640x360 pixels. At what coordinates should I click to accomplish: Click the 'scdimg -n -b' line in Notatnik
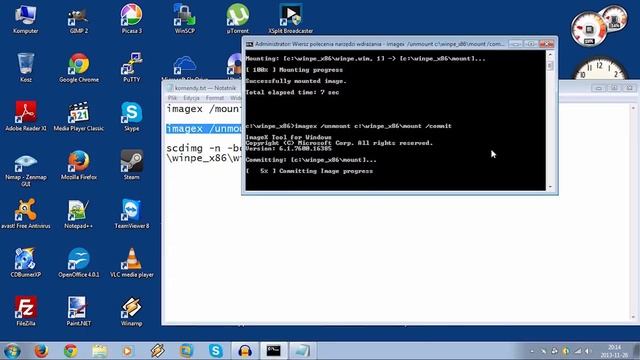[204, 148]
